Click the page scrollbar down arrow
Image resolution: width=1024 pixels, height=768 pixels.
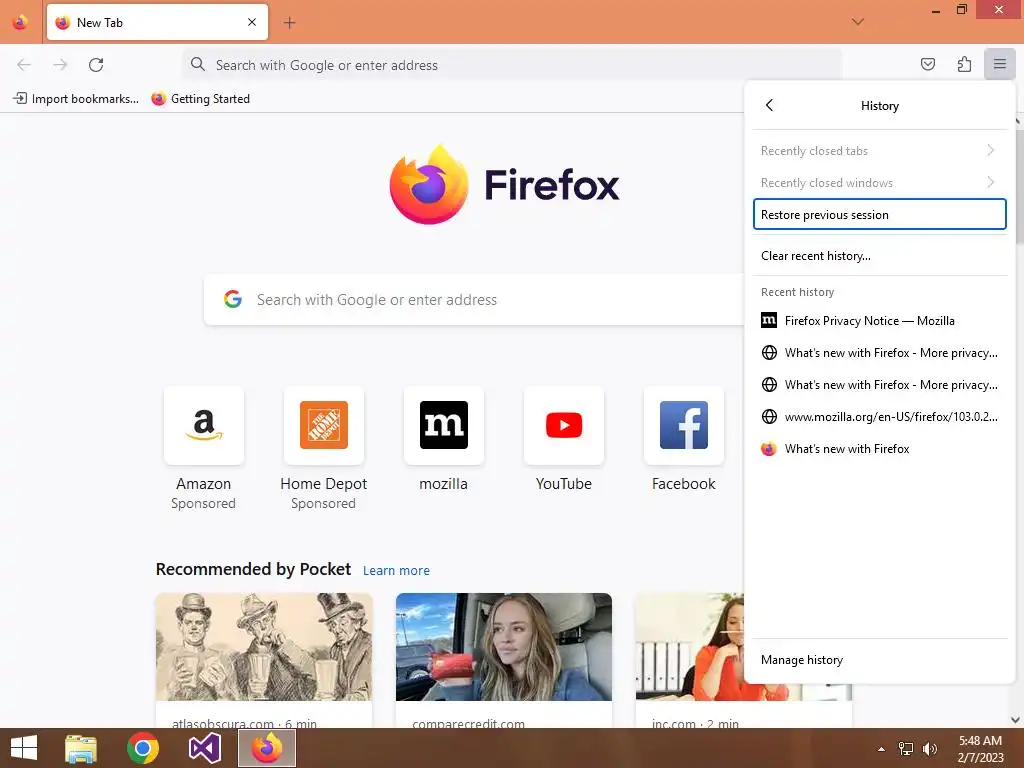[x=1016, y=720]
